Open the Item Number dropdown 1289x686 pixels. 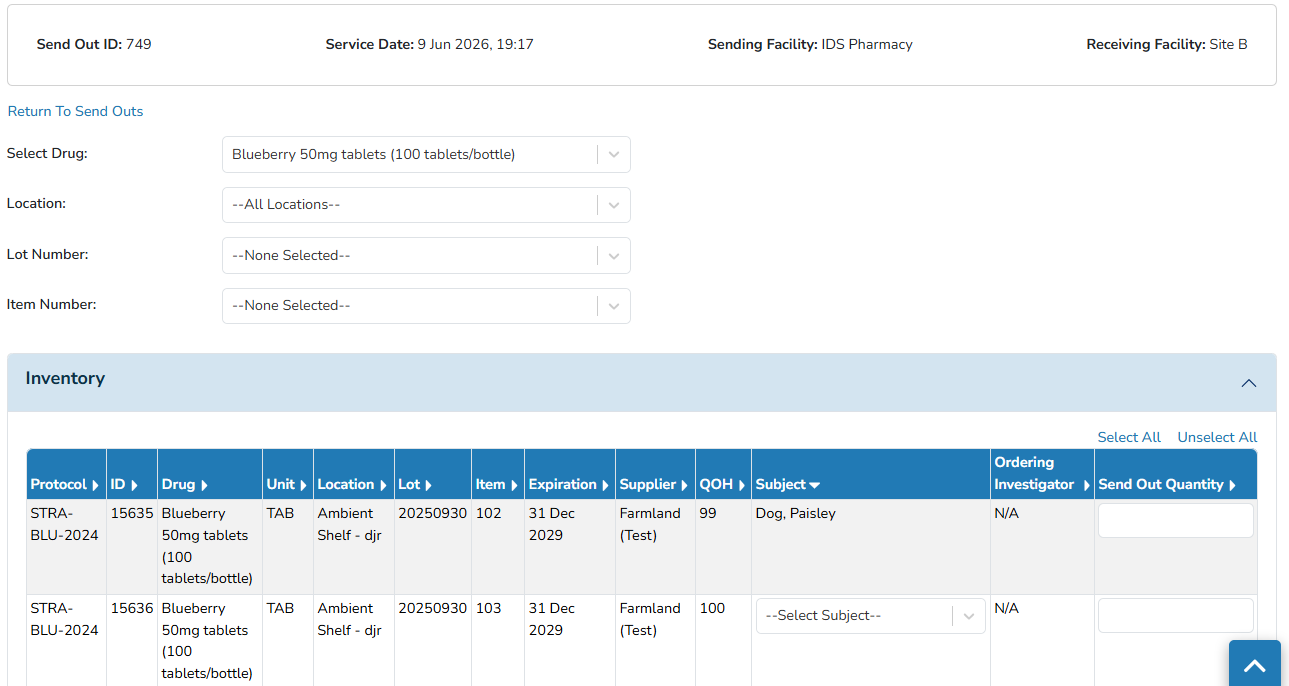426,306
